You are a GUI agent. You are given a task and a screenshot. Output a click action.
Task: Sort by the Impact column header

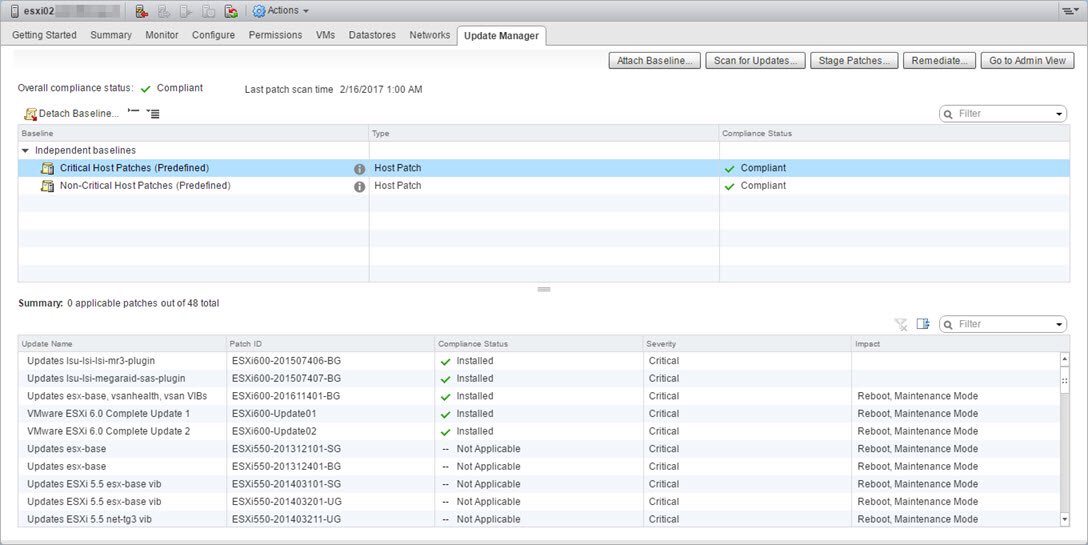click(960, 344)
